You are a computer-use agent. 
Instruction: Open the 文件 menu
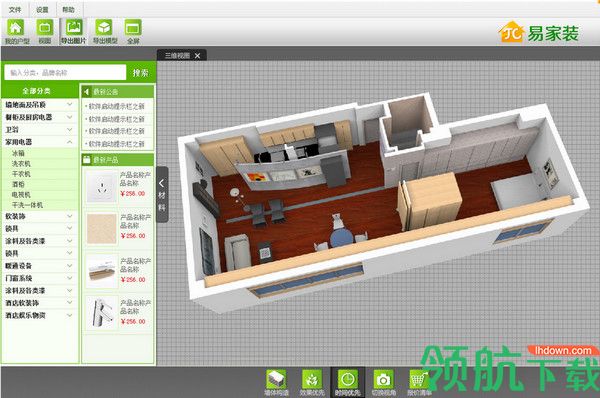(15, 10)
